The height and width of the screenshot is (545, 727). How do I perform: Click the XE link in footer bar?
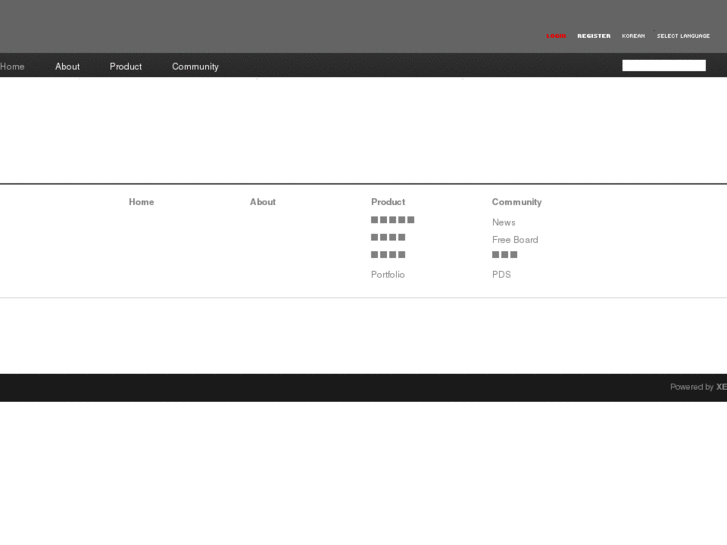tap(721, 387)
